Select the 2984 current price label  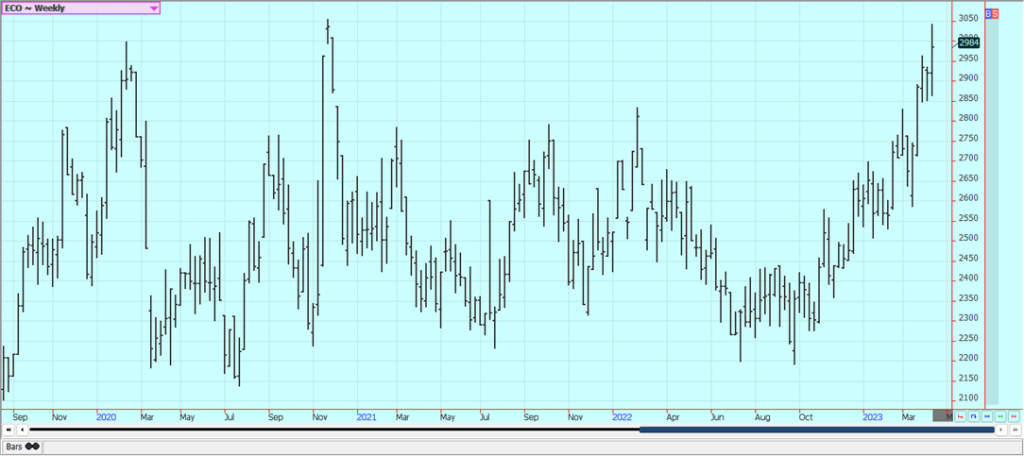tap(969, 43)
